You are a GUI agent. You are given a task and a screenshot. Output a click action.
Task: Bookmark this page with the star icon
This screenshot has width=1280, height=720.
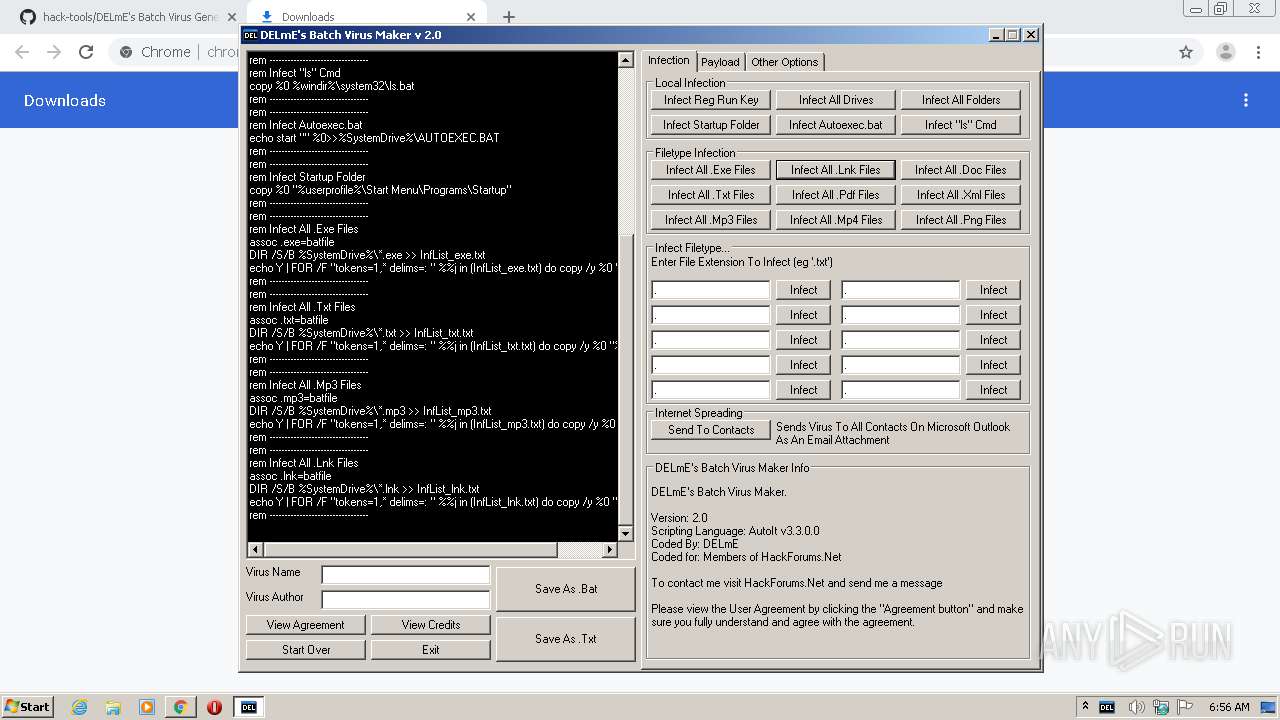(1186, 52)
